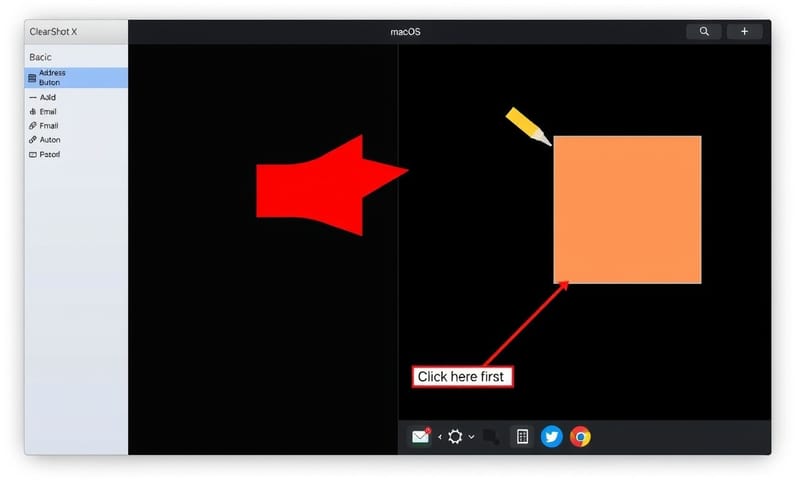This screenshot has height=480, width=800.
Task: Launch Twitter from the bottom toolbar
Action: [x=551, y=436]
